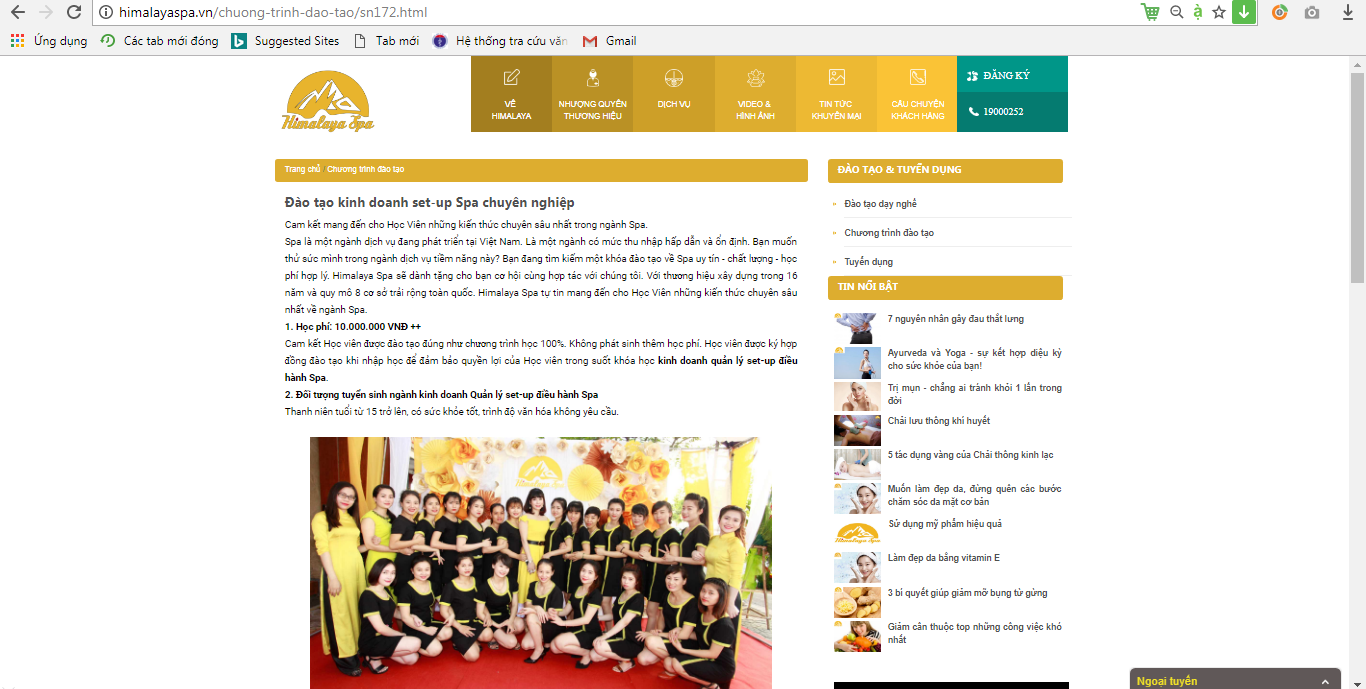Go back with the browser back arrow

pos(18,13)
